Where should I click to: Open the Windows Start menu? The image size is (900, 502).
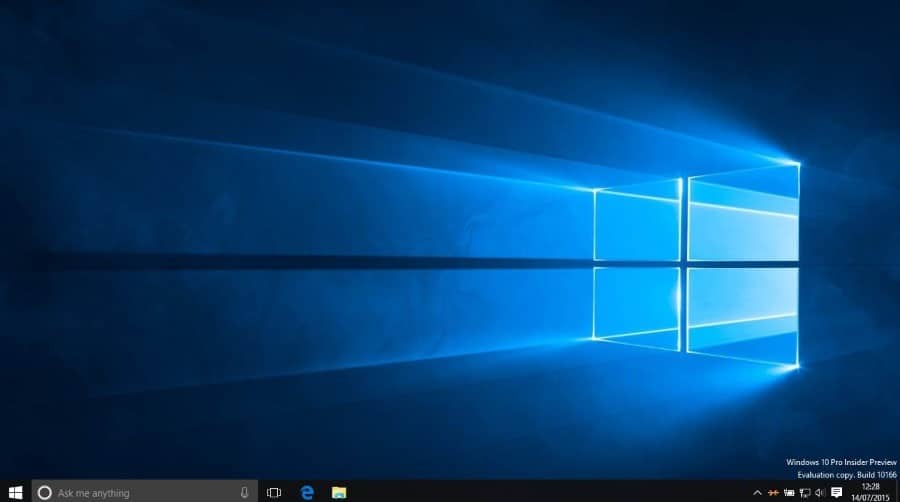pyautogui.click(x=15, y=492)
